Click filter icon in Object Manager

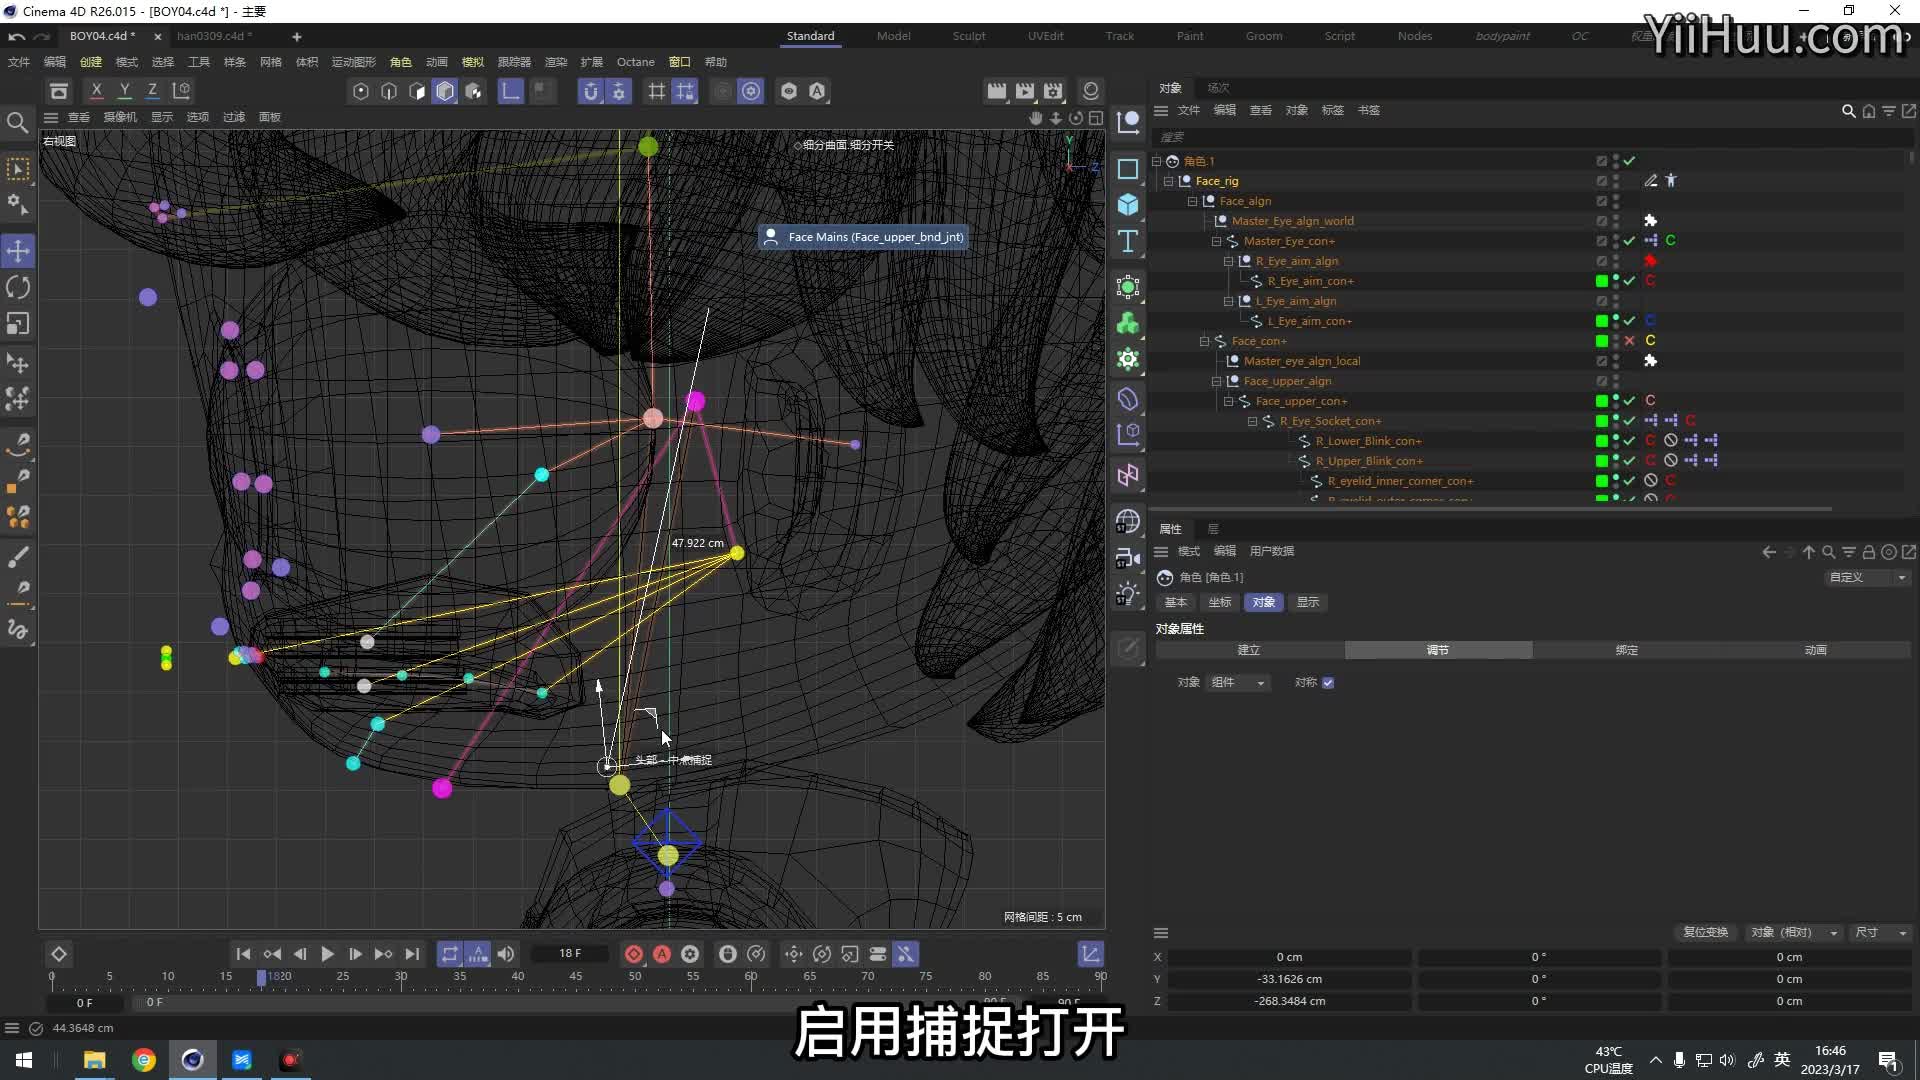pyautogui.click(x=1889, y=111)
